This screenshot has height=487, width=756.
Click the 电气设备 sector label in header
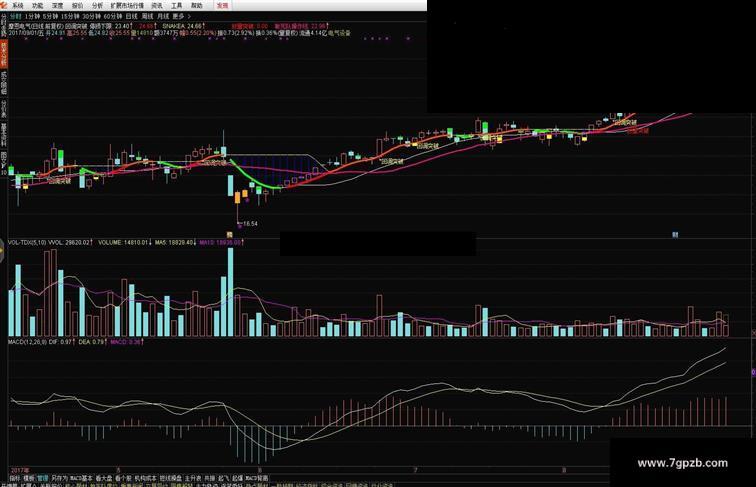pyautogui.click(x=339, y=33)
